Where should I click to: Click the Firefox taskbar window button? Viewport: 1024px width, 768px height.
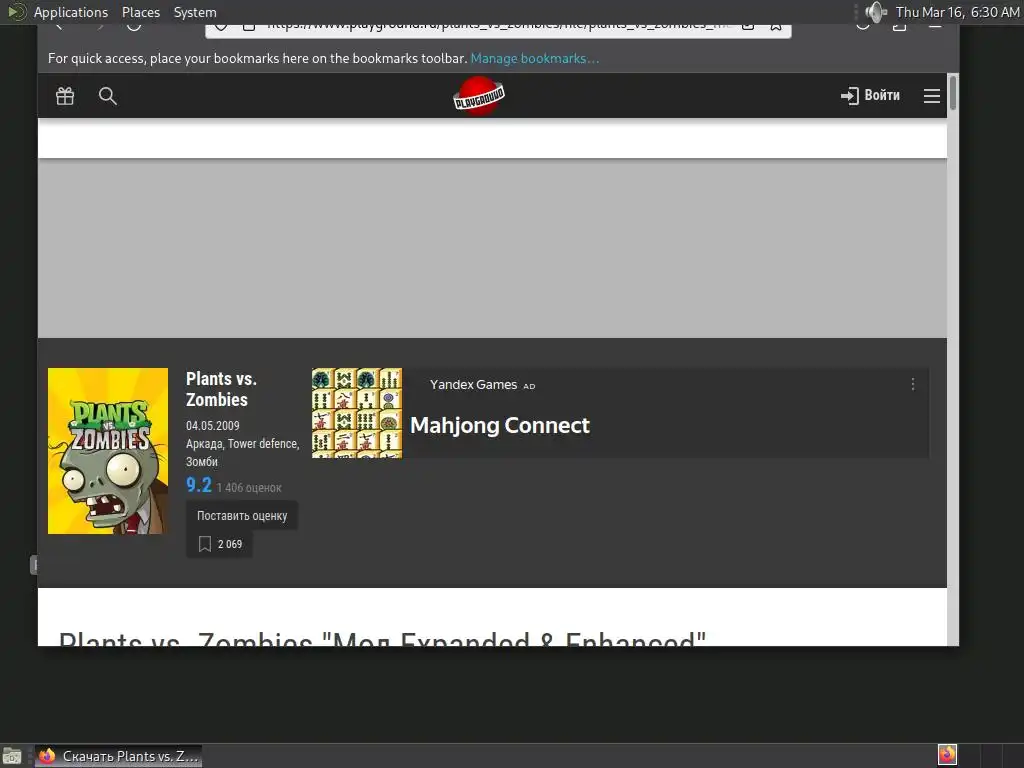tap(118, 756)
